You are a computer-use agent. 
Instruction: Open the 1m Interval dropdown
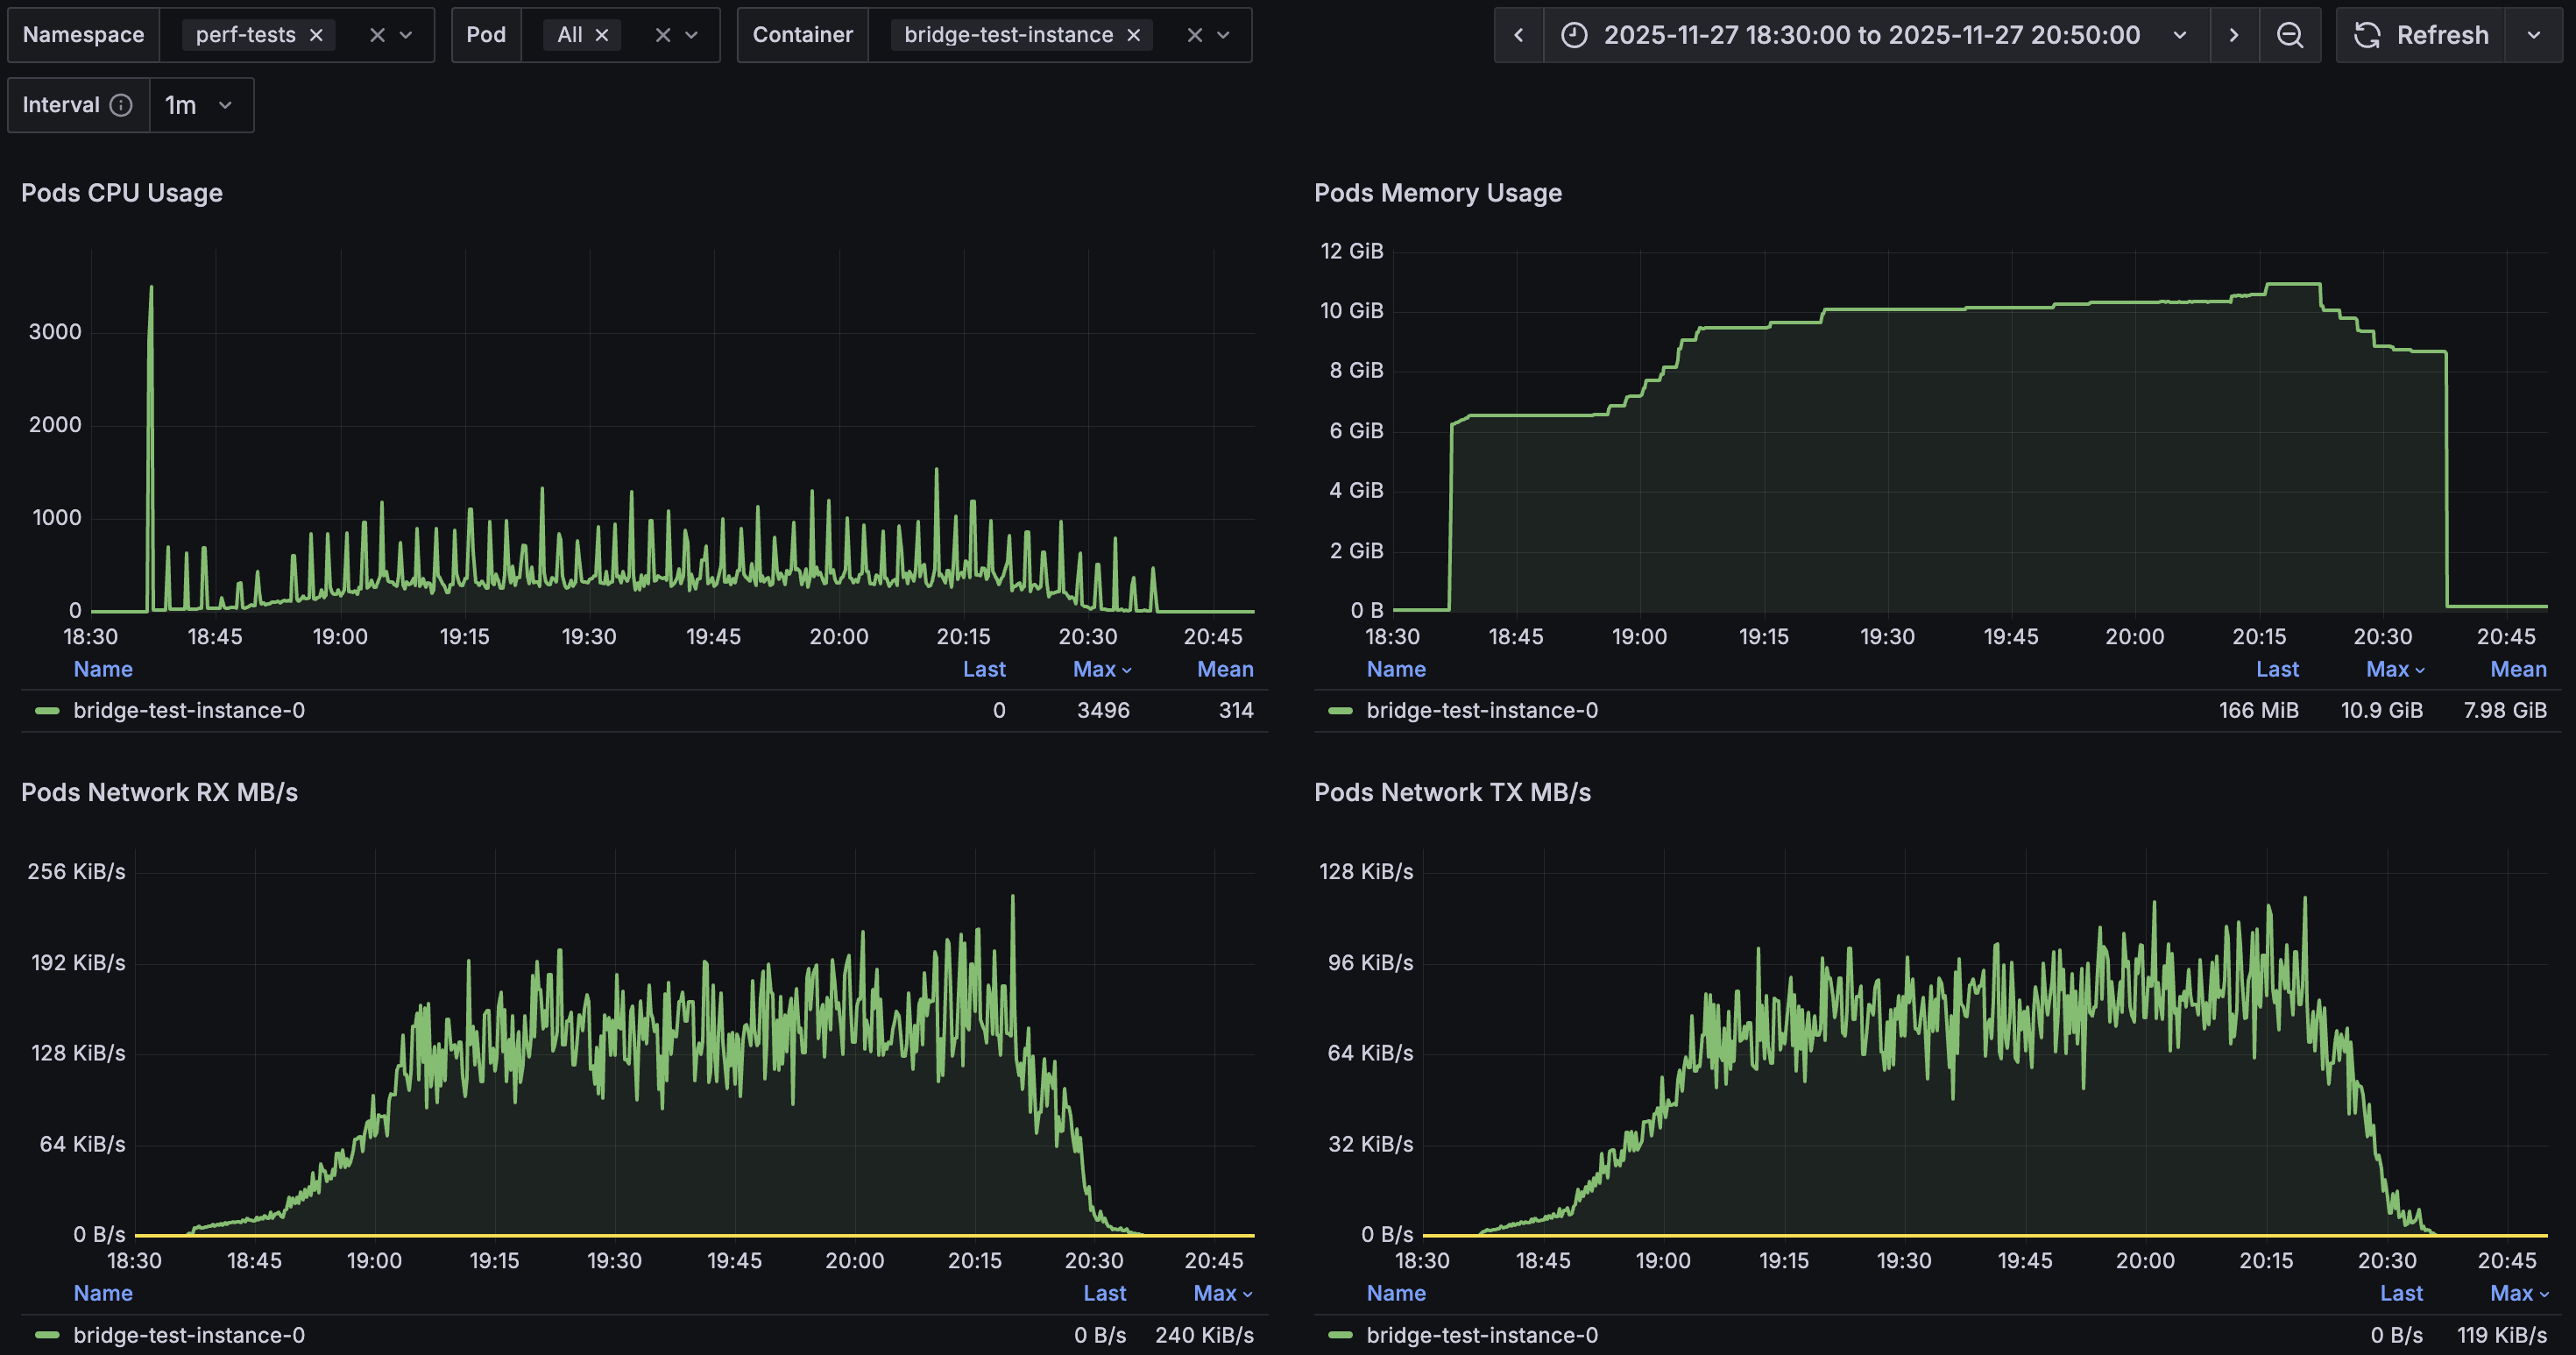(x=199, y=104)
